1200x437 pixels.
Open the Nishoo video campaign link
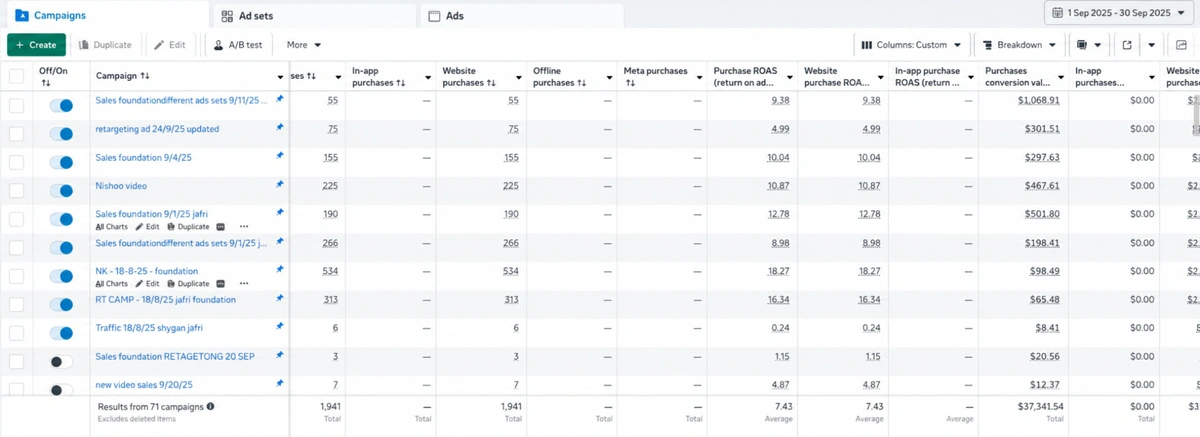tap(123, 185)
